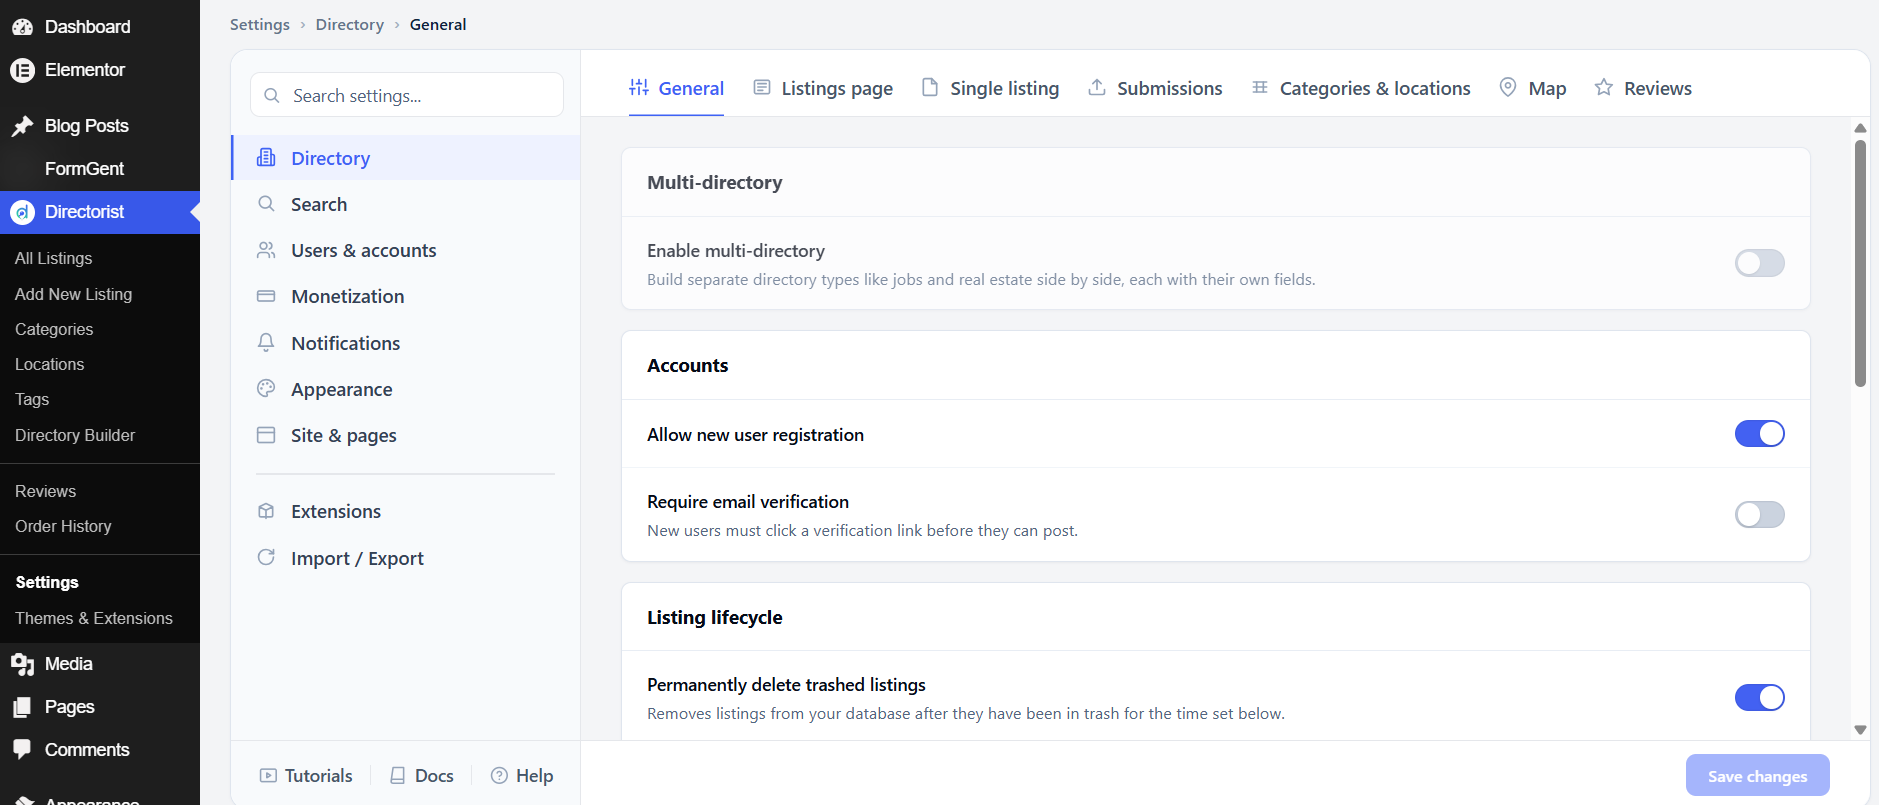Click the Extensions box icon

(266, 511)
